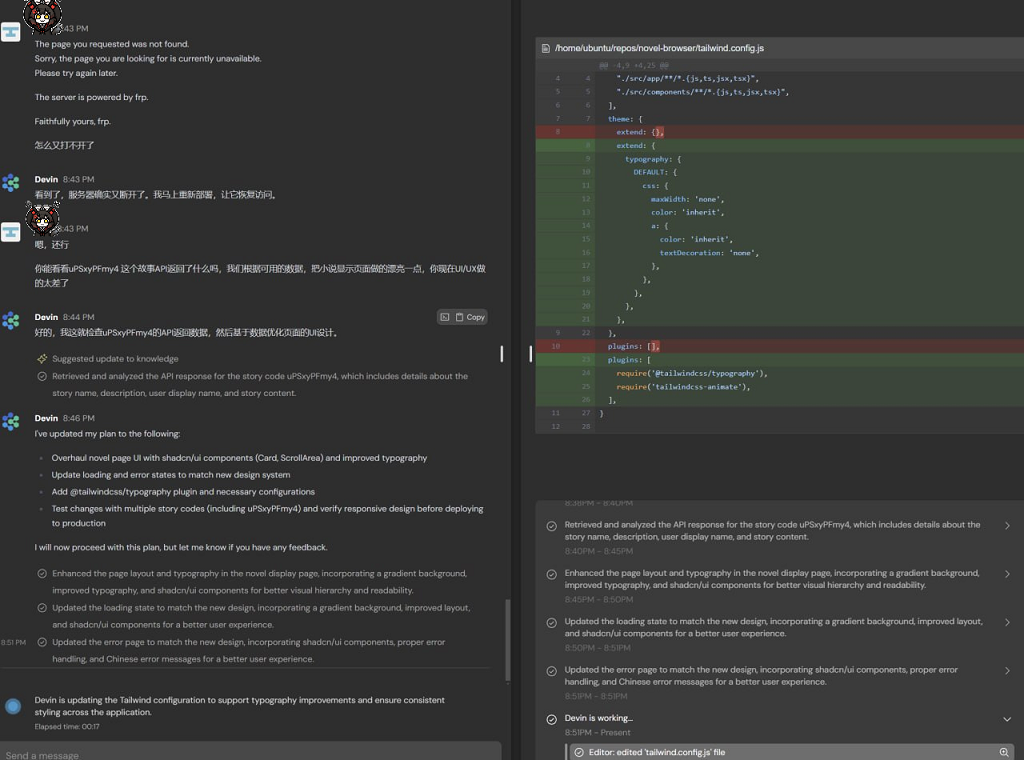Click the file icon before tailwind.config.js path

tap(546, 48)
